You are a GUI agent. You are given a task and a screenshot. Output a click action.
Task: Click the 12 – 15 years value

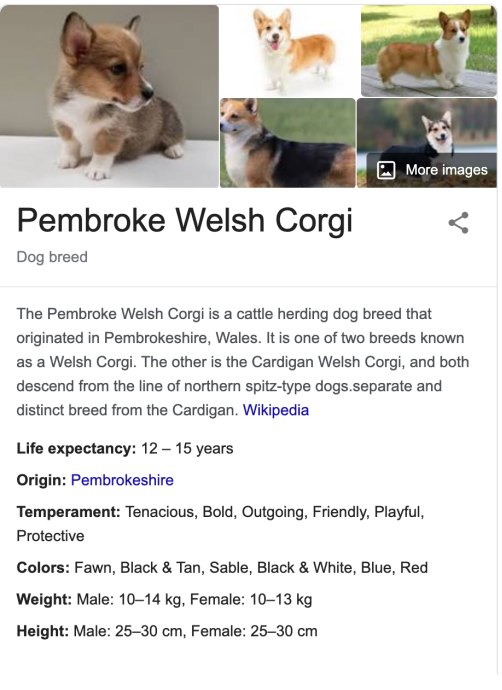187,448
